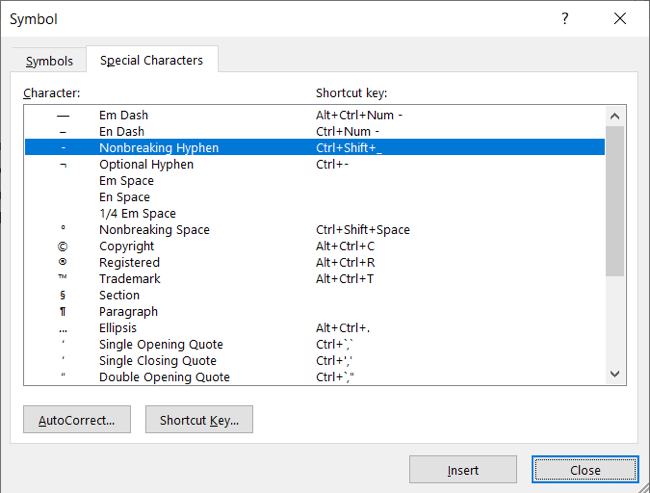Choose the Trademark character
Viewport: 650px width, 493px height.
click(x=129, y=279)
